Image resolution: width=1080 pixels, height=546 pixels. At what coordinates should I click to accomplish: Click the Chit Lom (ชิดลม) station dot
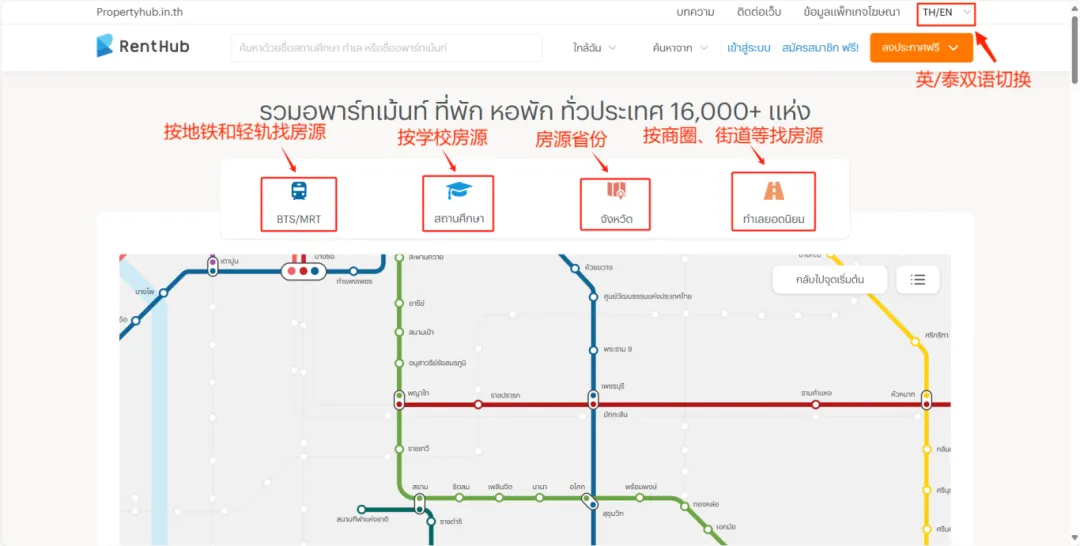pos(459,498)
